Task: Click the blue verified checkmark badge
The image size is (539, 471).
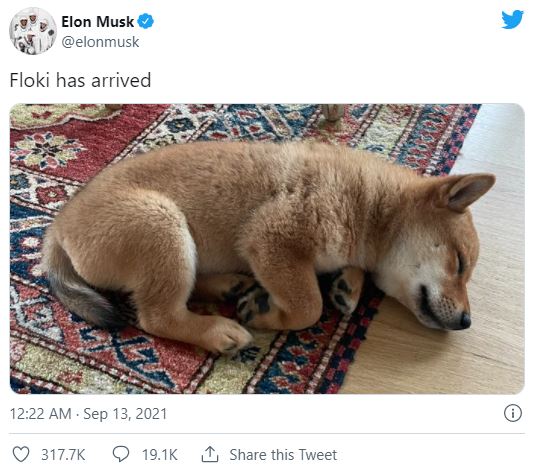Action: (x=146, y=21)
